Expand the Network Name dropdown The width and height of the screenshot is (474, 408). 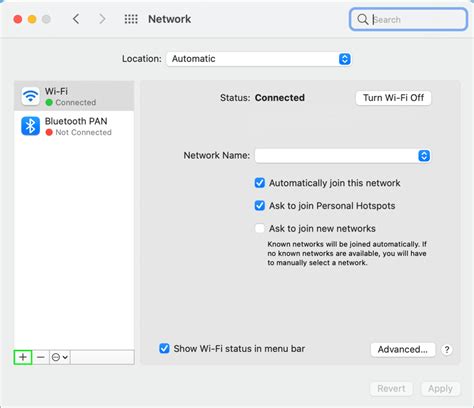342,156
